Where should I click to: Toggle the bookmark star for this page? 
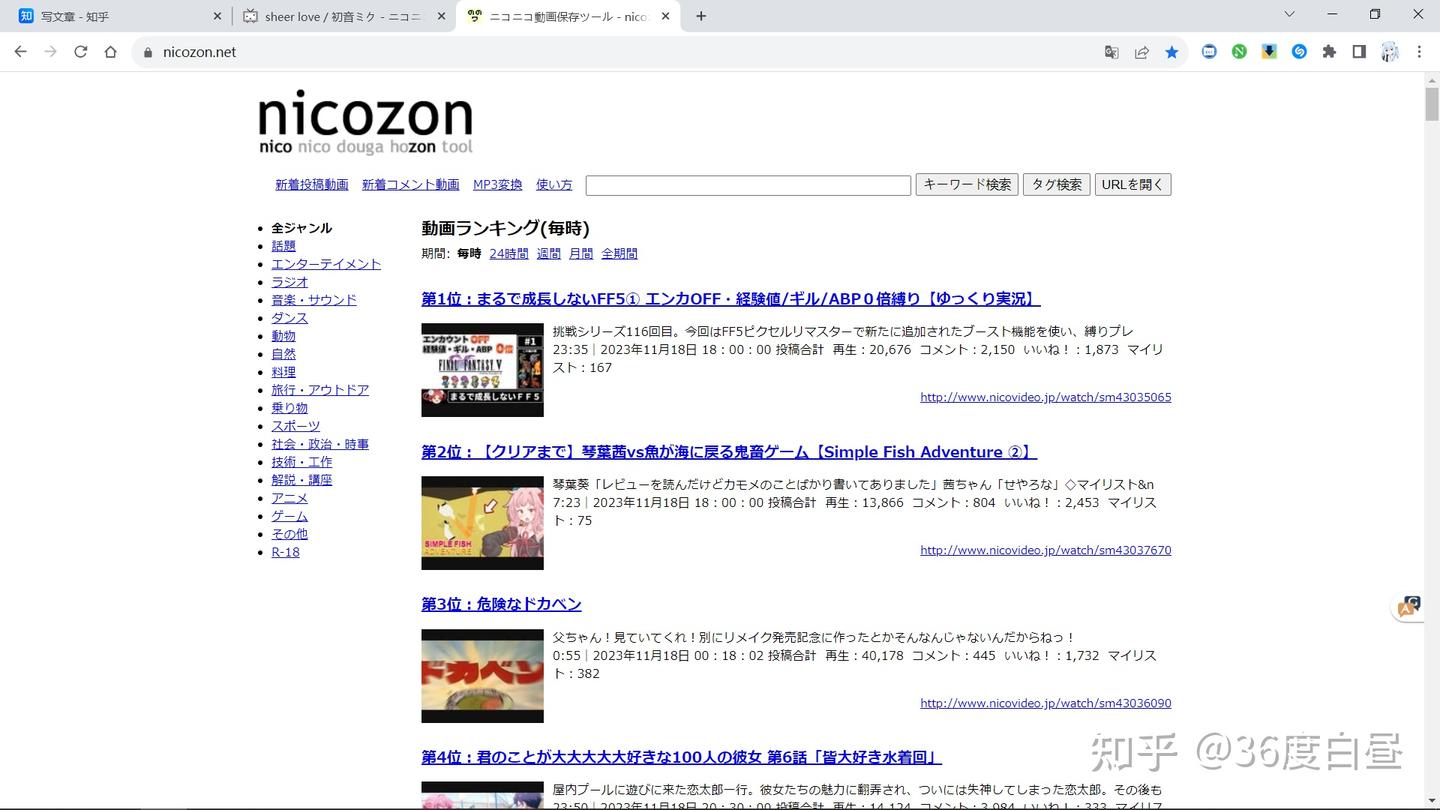(1172, 52)
